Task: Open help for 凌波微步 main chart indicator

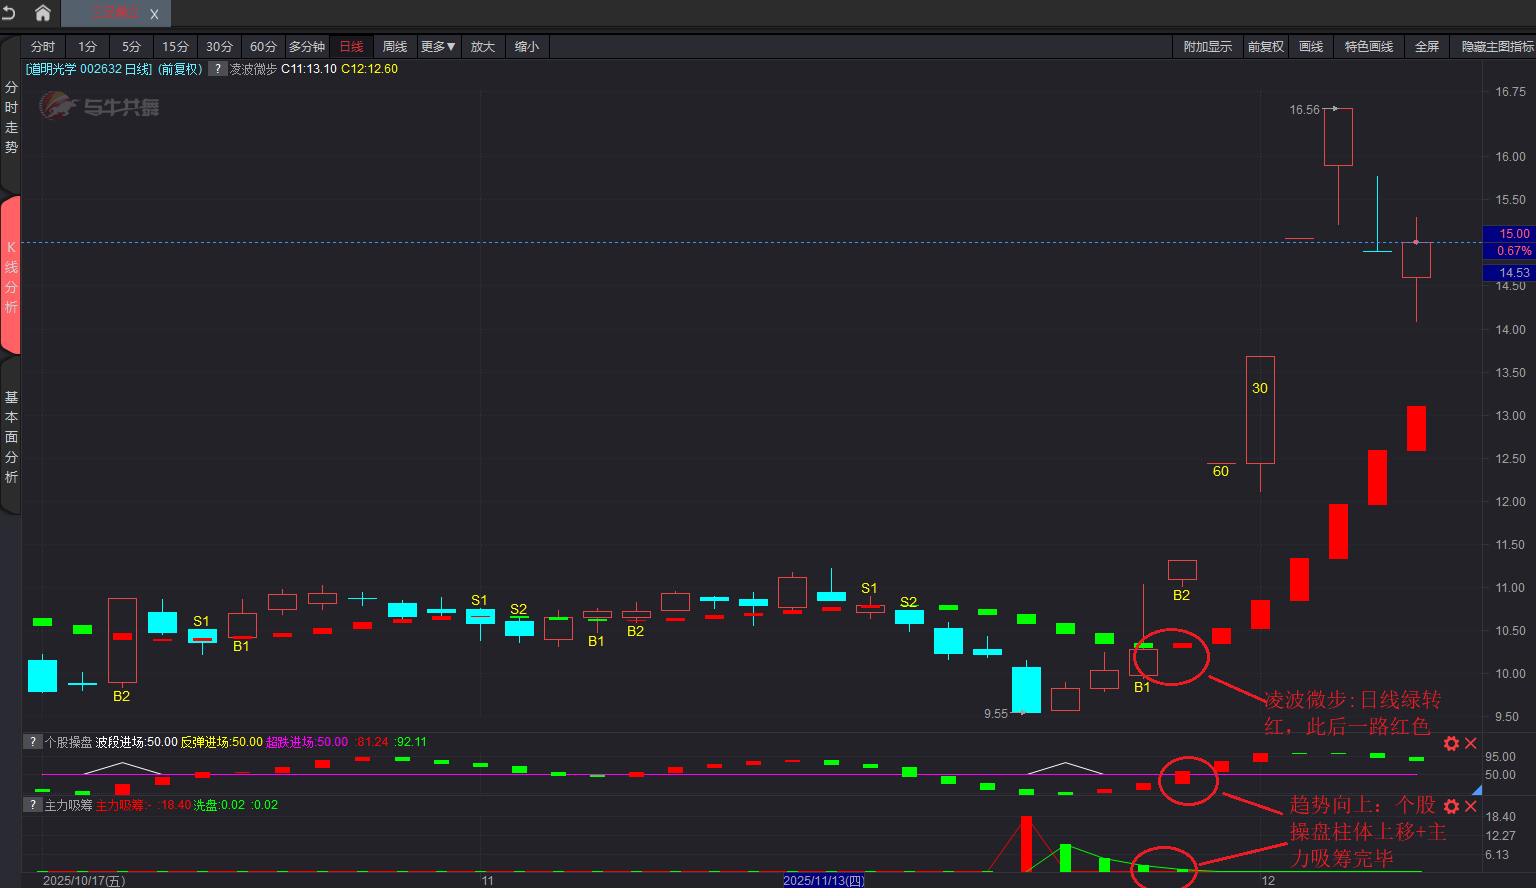Action: click(217, 69)
